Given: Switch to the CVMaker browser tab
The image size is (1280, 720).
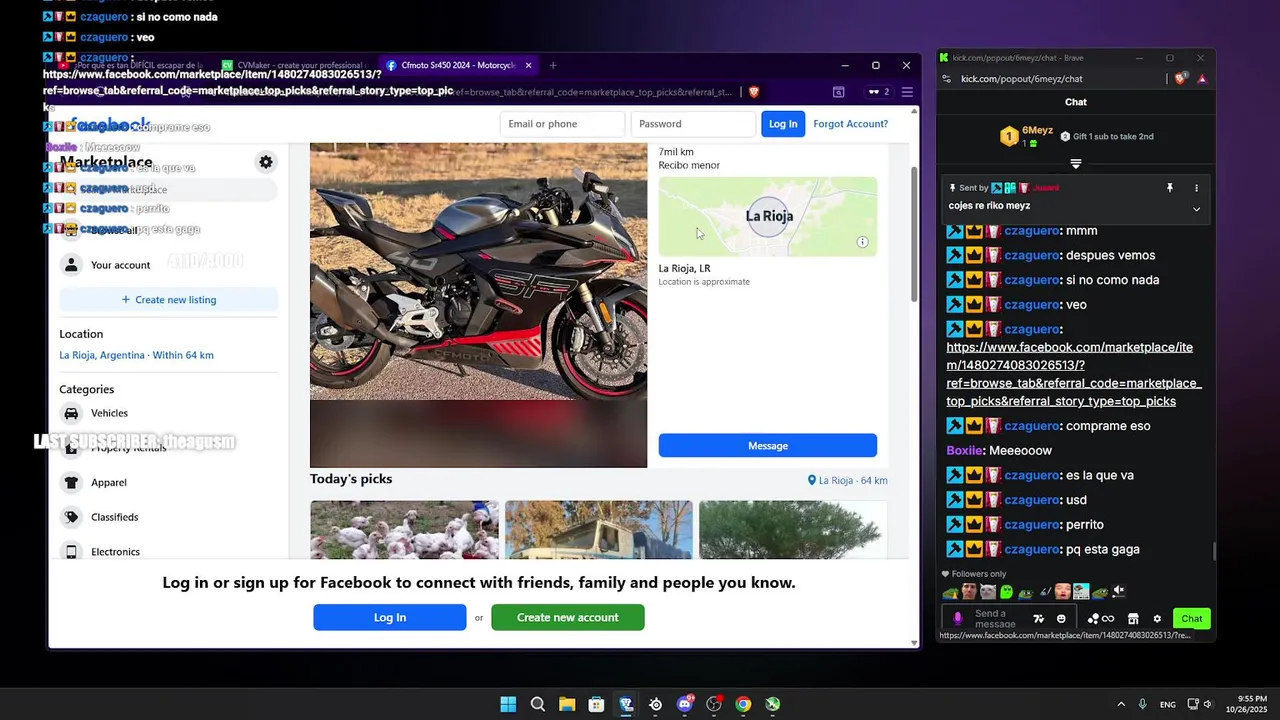Looking at the screenshot, I should 294,65.
